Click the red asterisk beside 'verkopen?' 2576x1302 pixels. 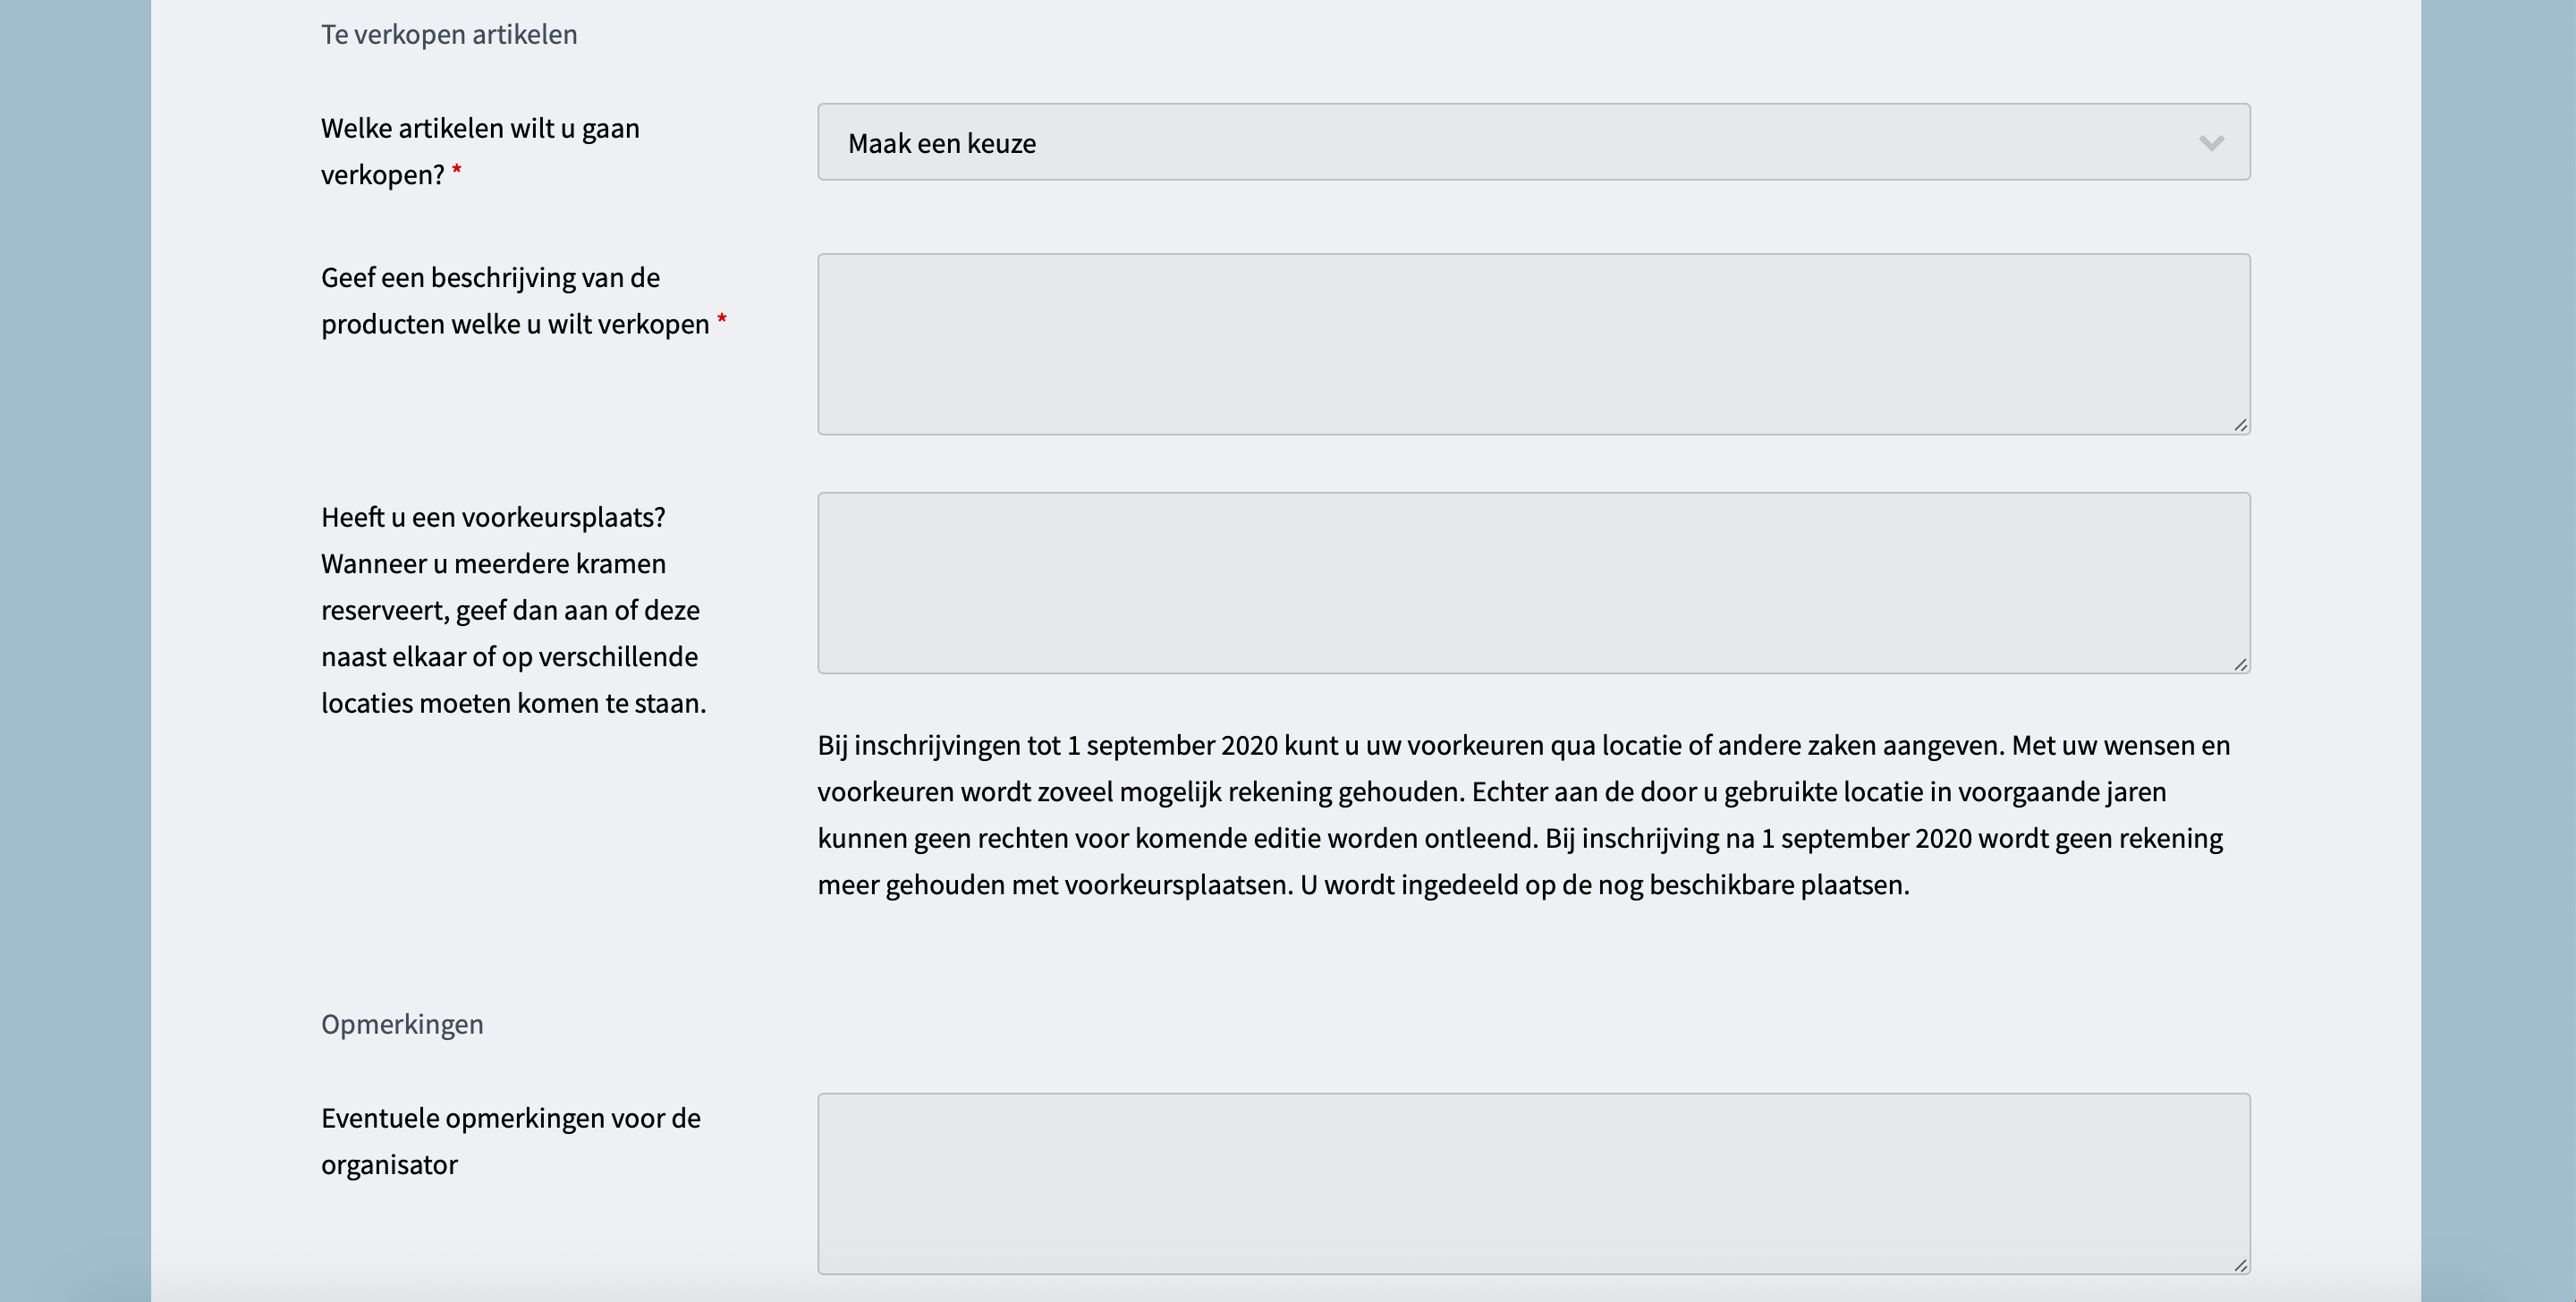pos(457,171)
